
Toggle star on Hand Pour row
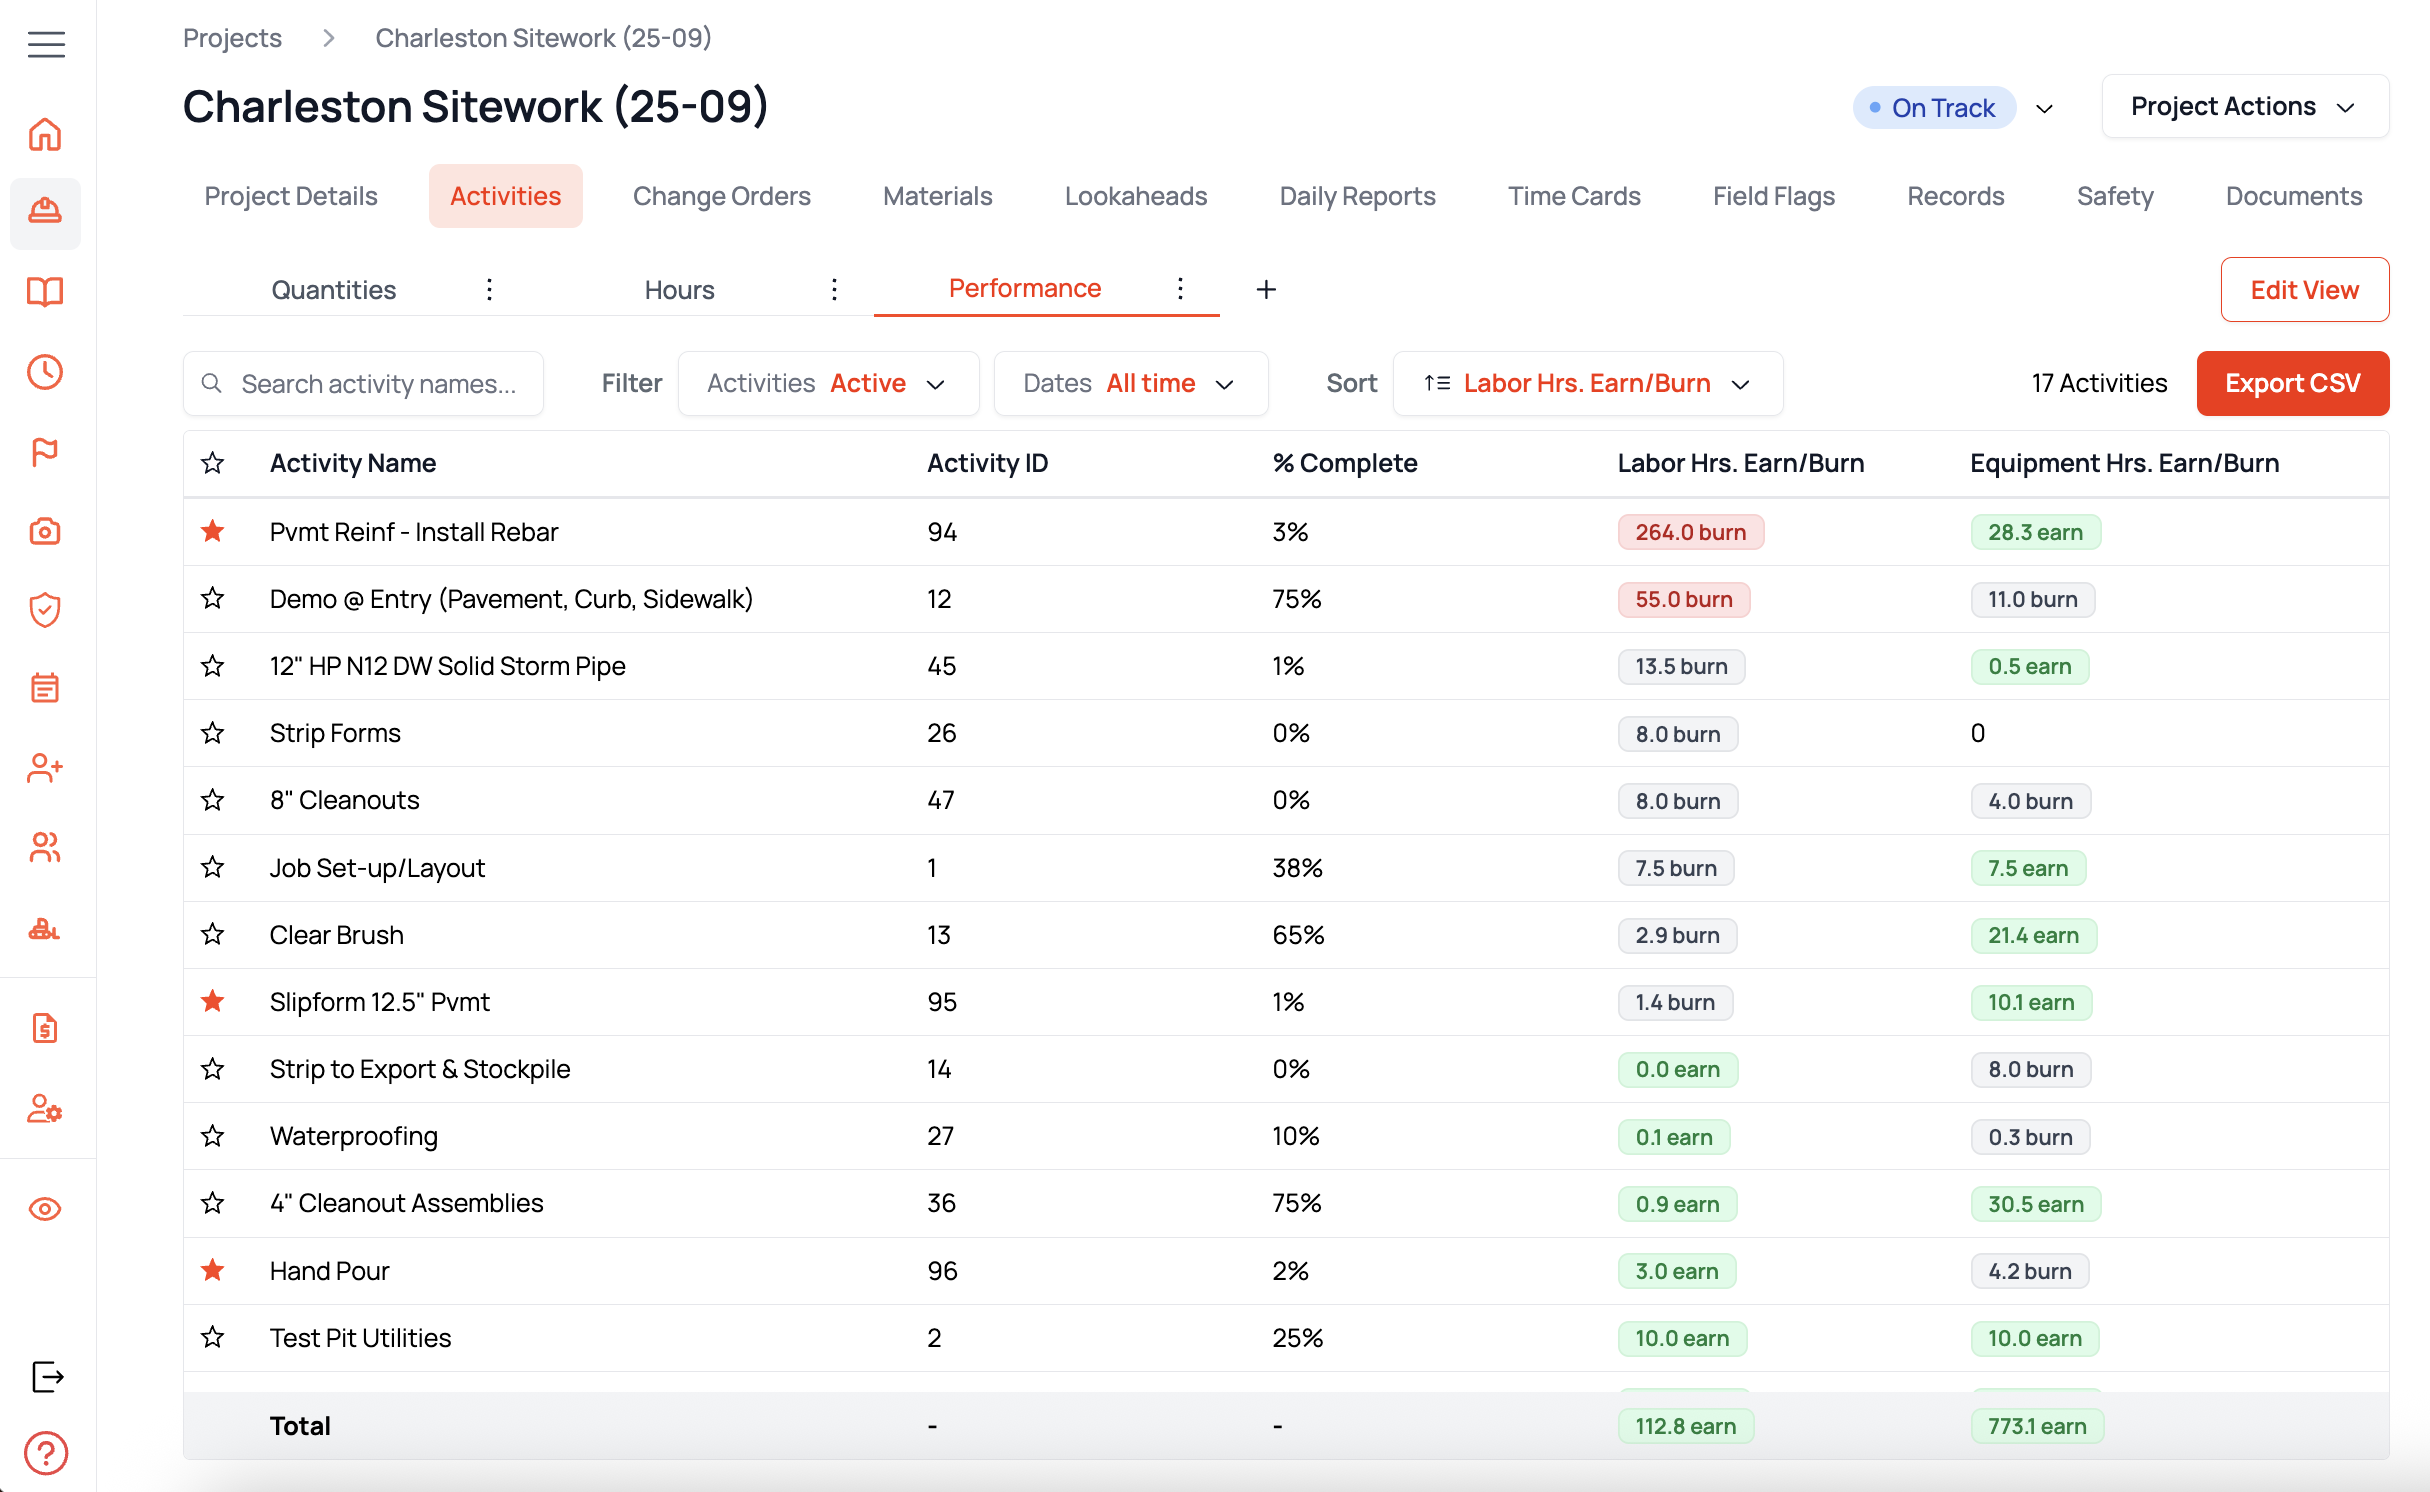[x=212, y=1271]
